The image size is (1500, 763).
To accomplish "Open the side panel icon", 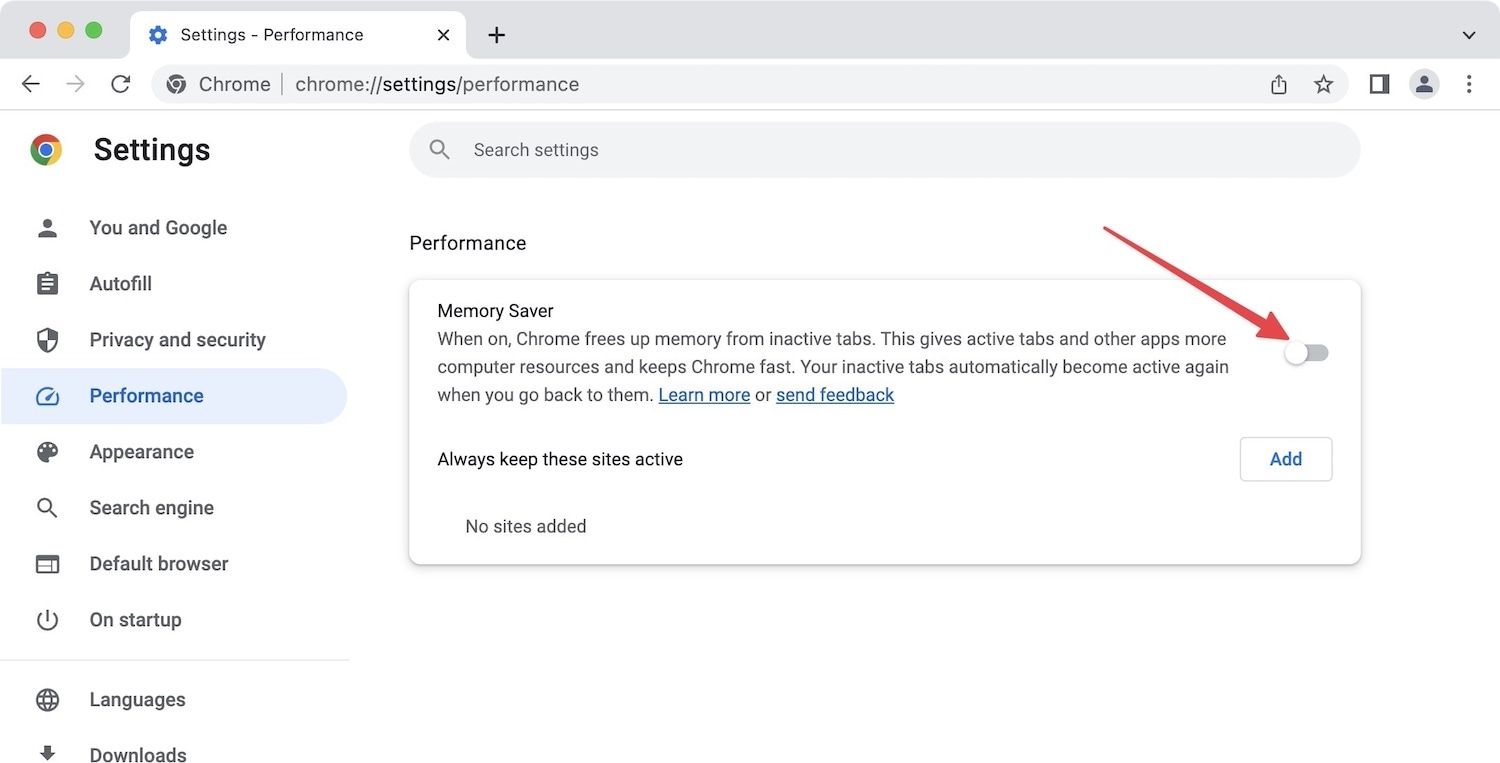I will point(1379,84).
